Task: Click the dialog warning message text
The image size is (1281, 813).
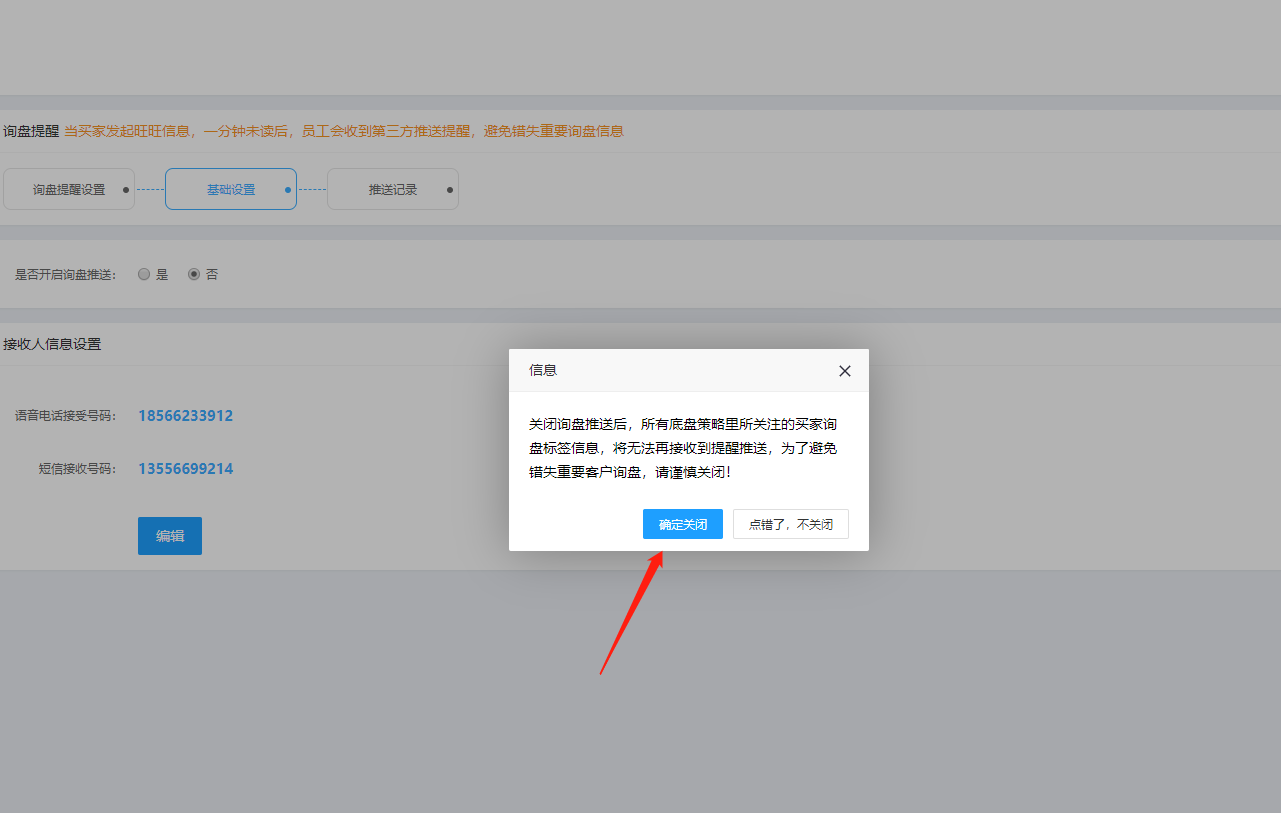Action: [x=683, y=448]
